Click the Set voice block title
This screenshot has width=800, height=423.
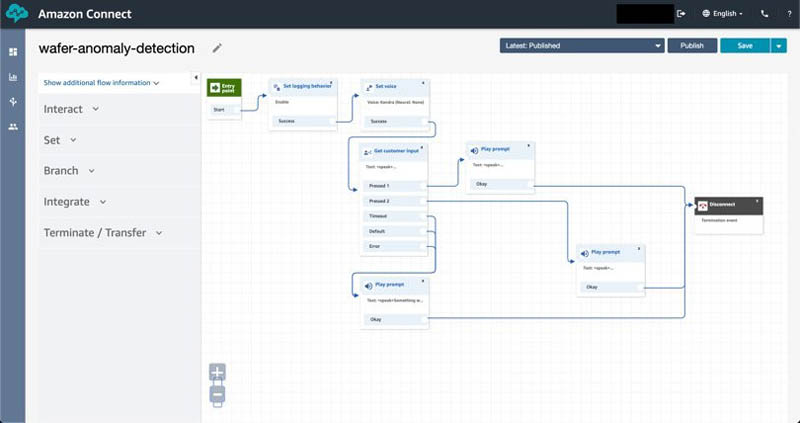pyautogui.click(x=386, y=87)
